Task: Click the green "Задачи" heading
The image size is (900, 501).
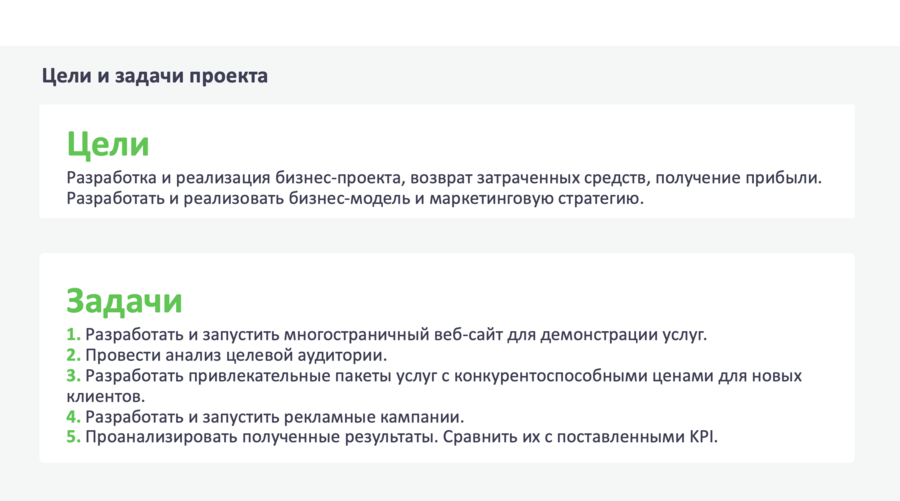Action: tap(124, 300)
